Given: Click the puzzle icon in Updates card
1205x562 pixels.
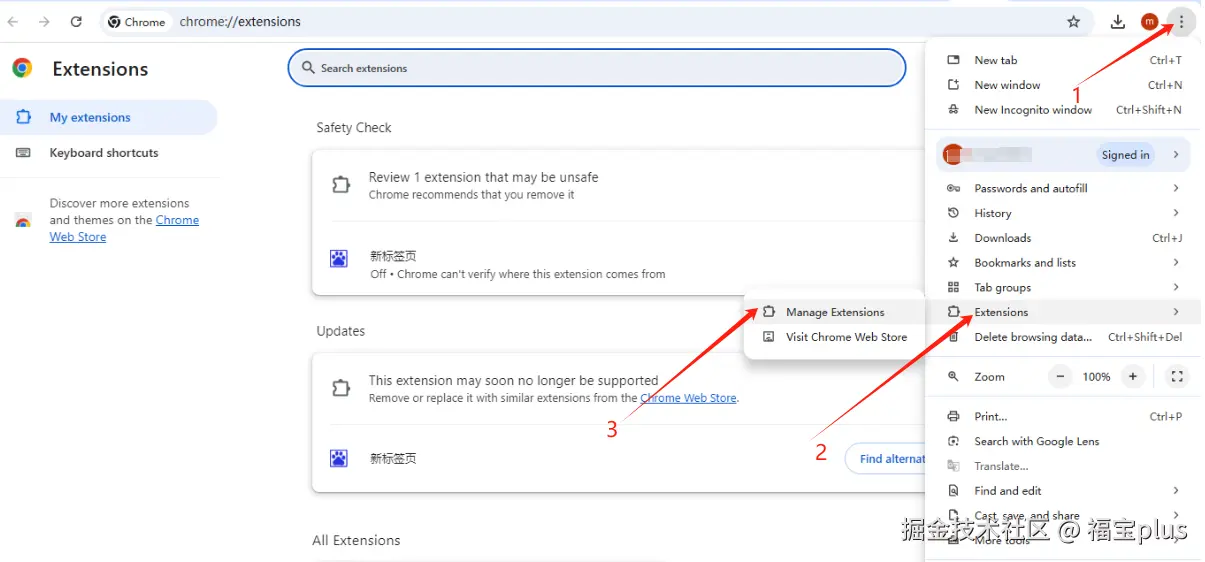Looking at the screenshot, I should 340,388.
